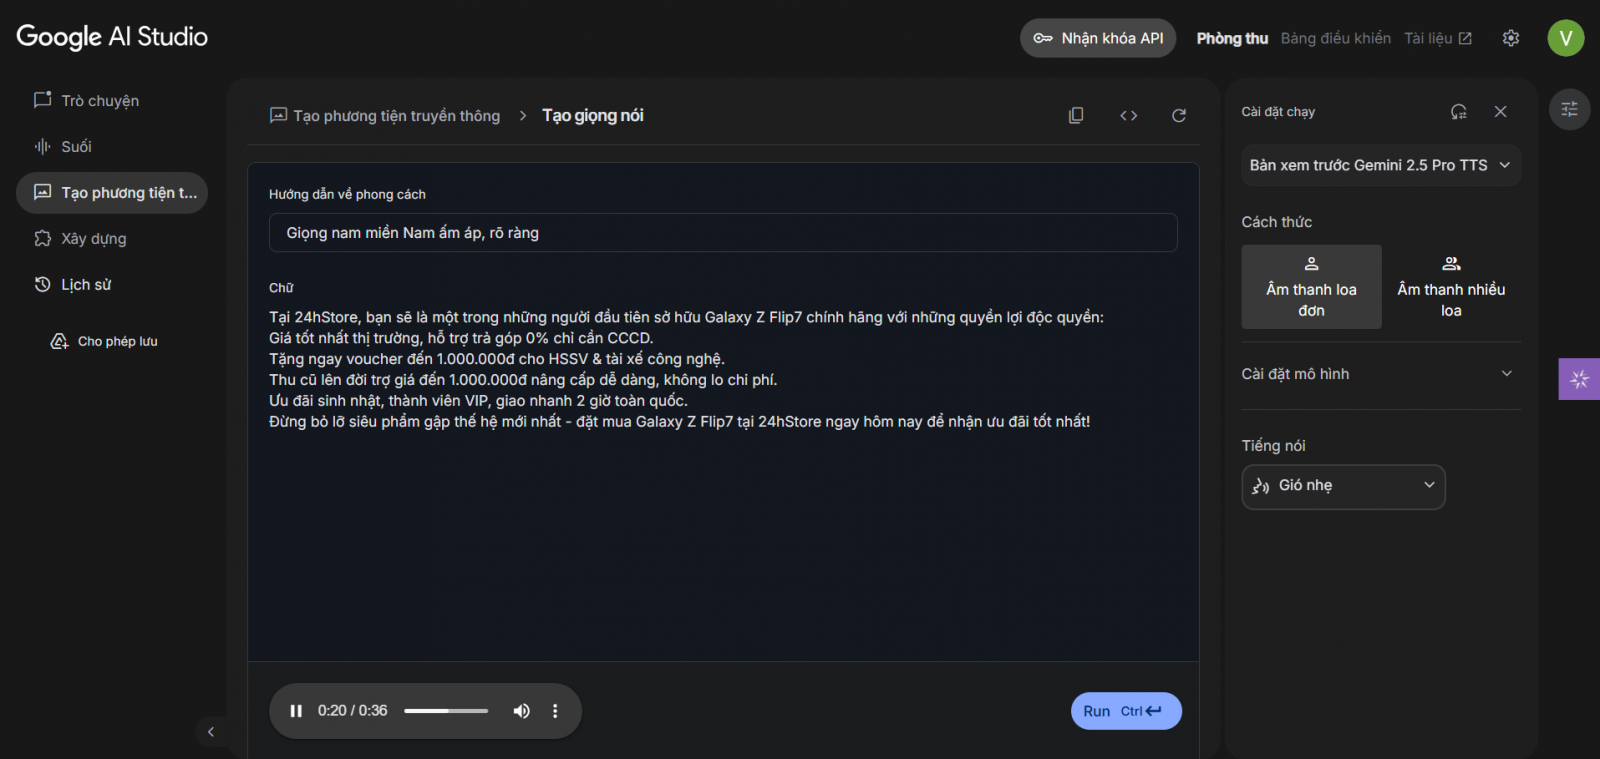1600x759 pixels.
Task: Expand the Cài đặt mô hình section
Action: [1380, 374]
